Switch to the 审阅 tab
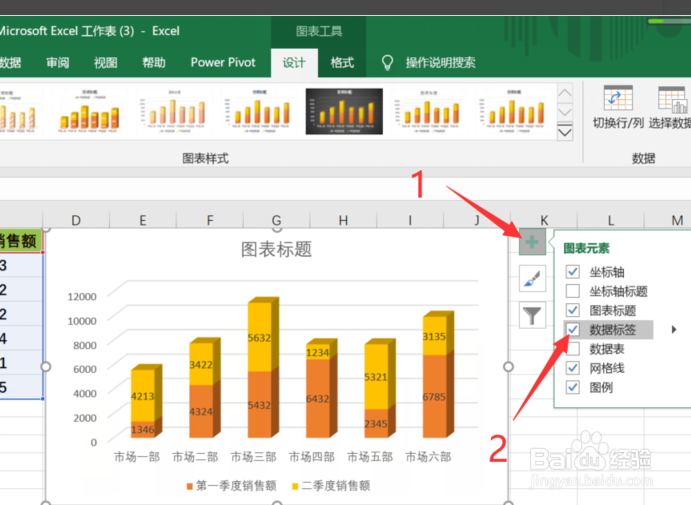 point(58,63)
